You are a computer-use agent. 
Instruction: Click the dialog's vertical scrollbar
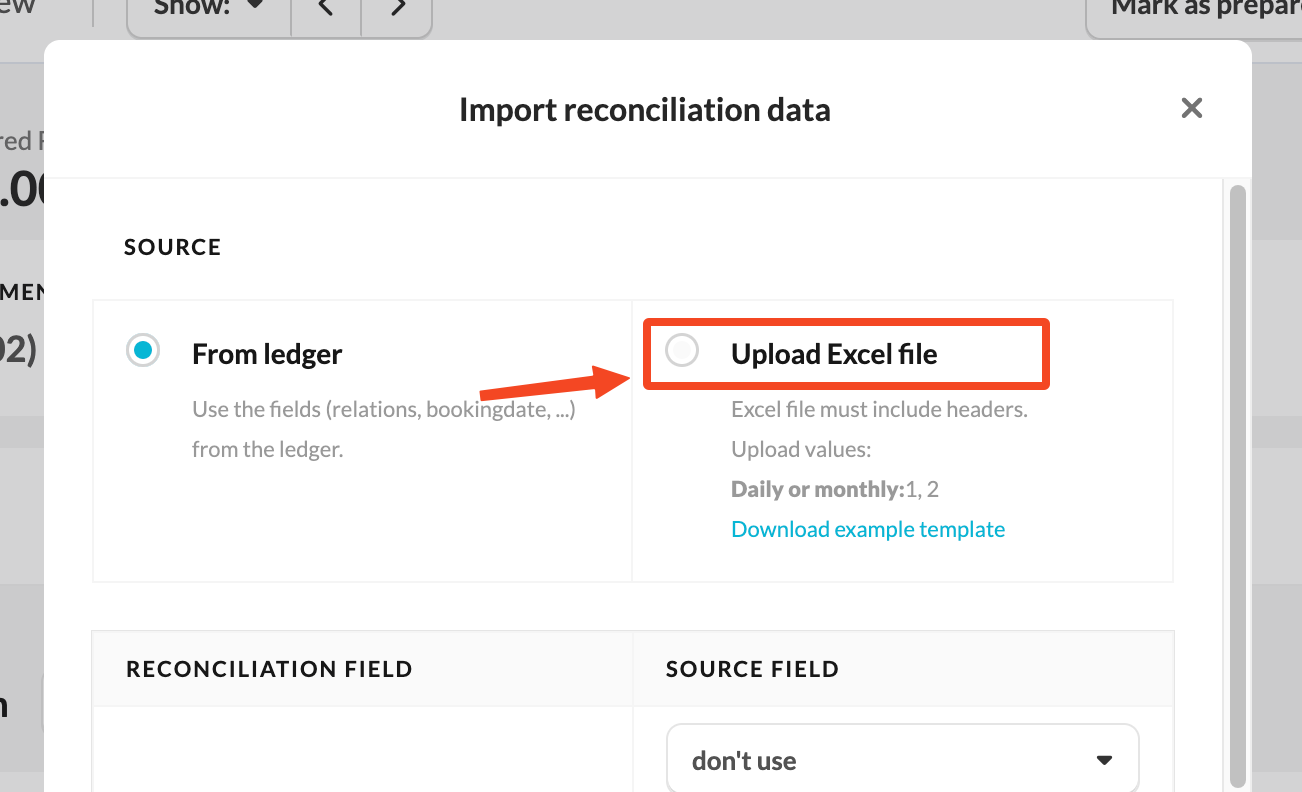pyautogui.click(x=1238, y=480)
